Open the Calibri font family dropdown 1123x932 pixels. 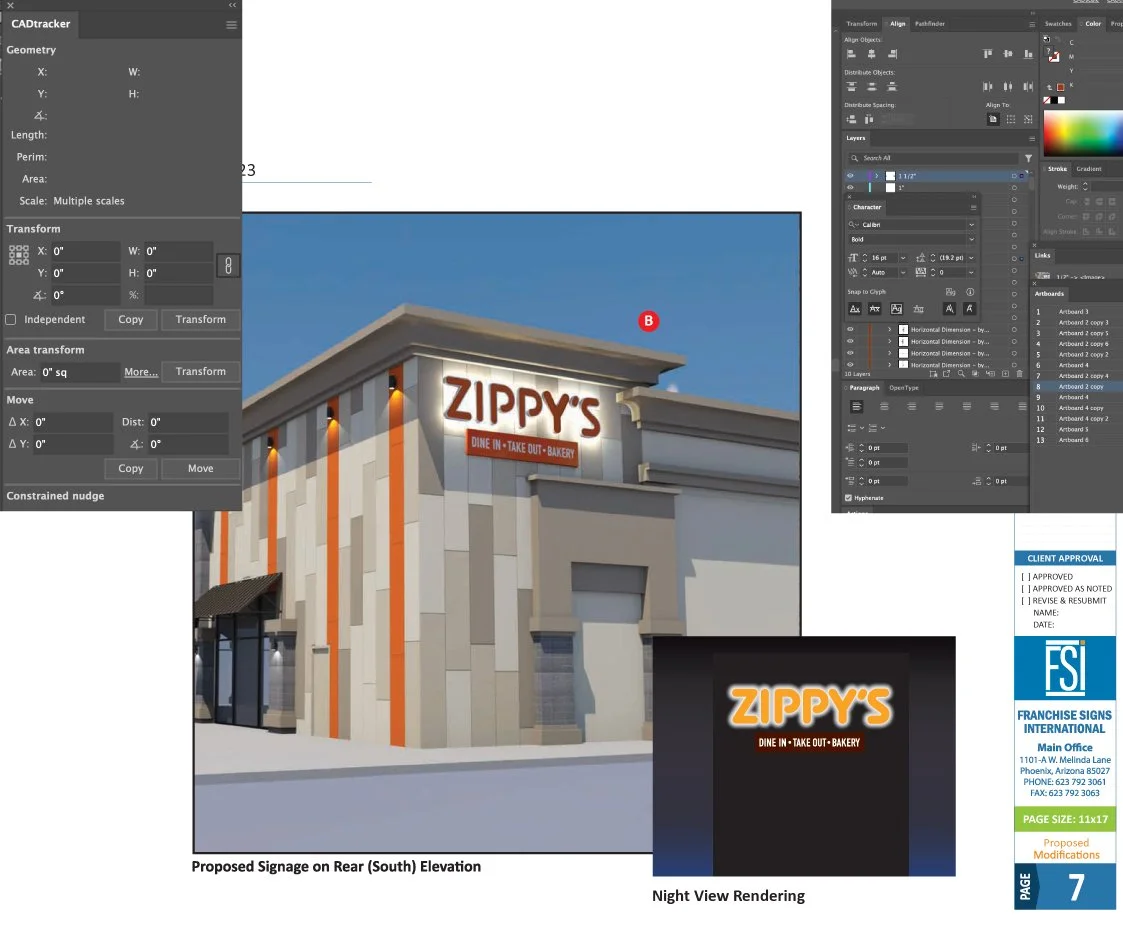(x=971, y=225)
